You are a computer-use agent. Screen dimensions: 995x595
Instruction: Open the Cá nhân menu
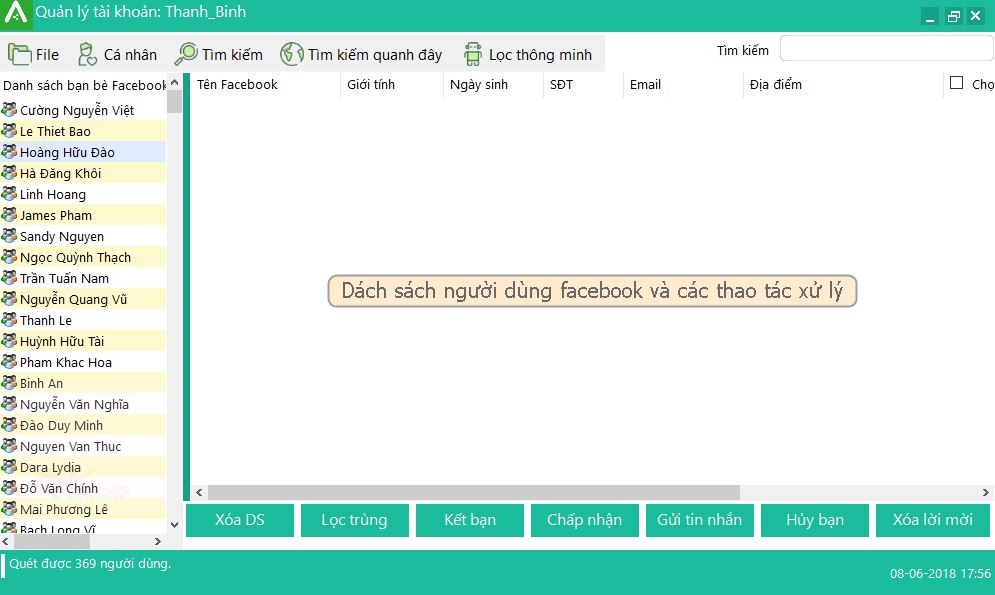[117, 55]
